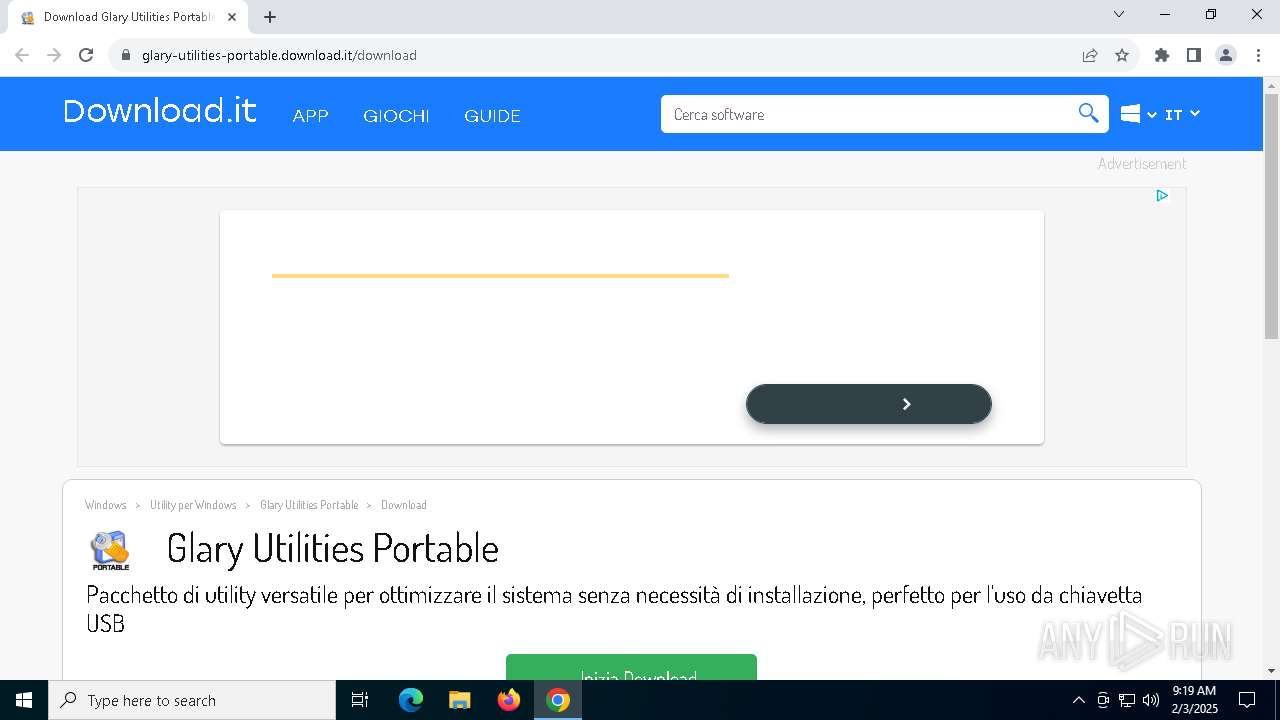Expand the IT language dropdown
Image resolution: width=1280 pixels, height=720 pixels.
1182,114
